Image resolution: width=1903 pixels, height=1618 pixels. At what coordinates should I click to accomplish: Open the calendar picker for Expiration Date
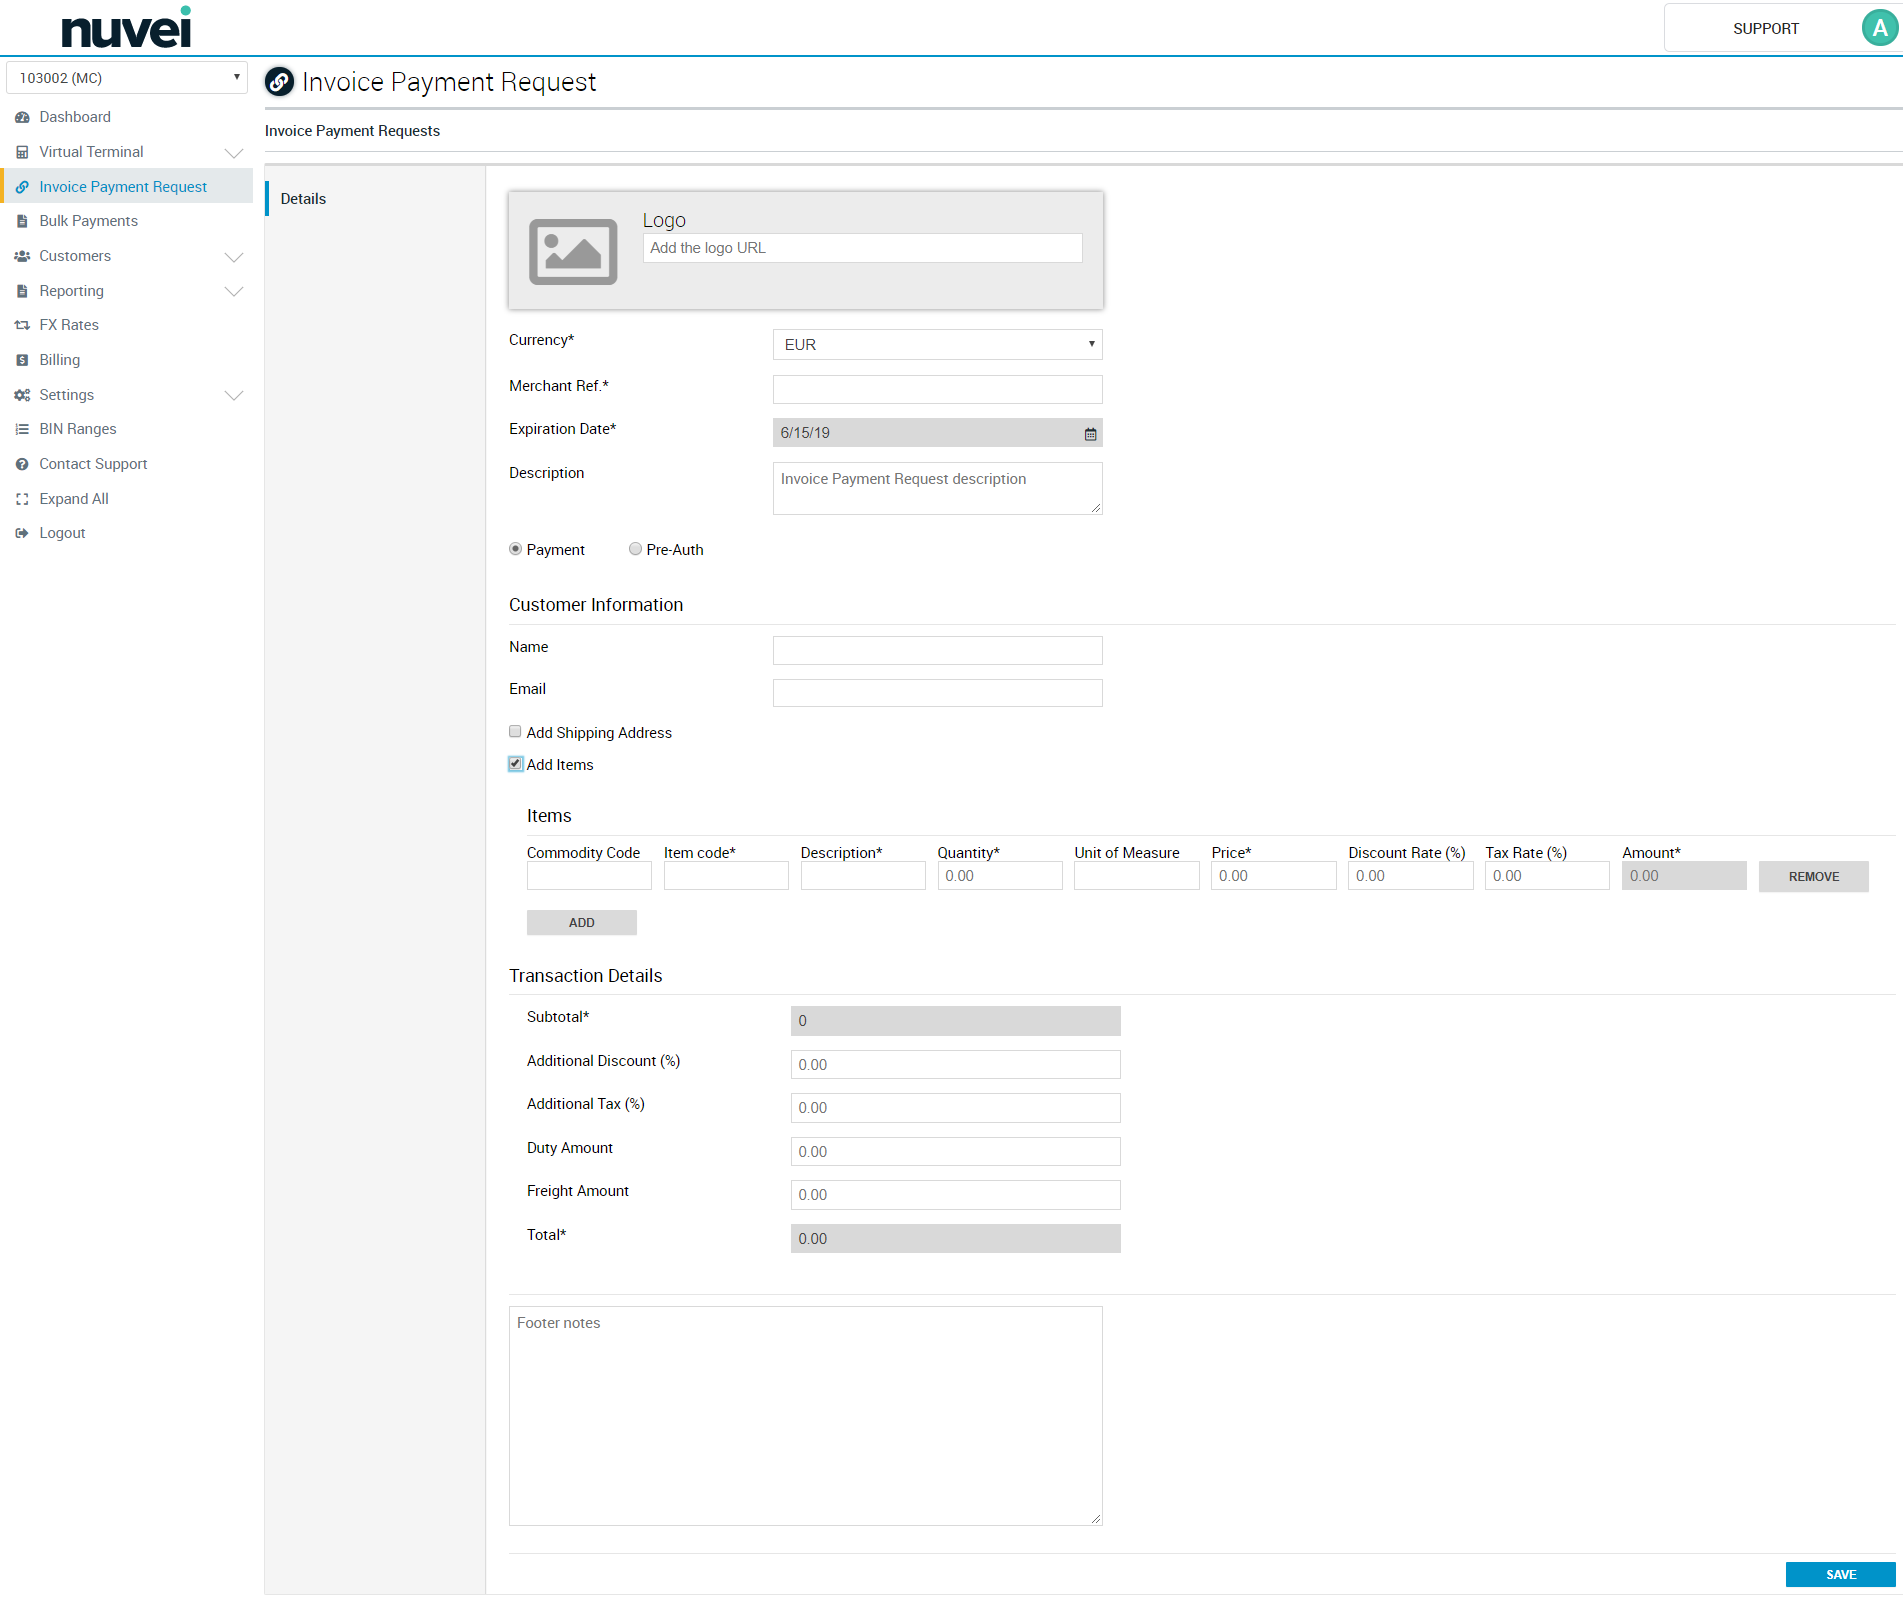[1090, 434]
